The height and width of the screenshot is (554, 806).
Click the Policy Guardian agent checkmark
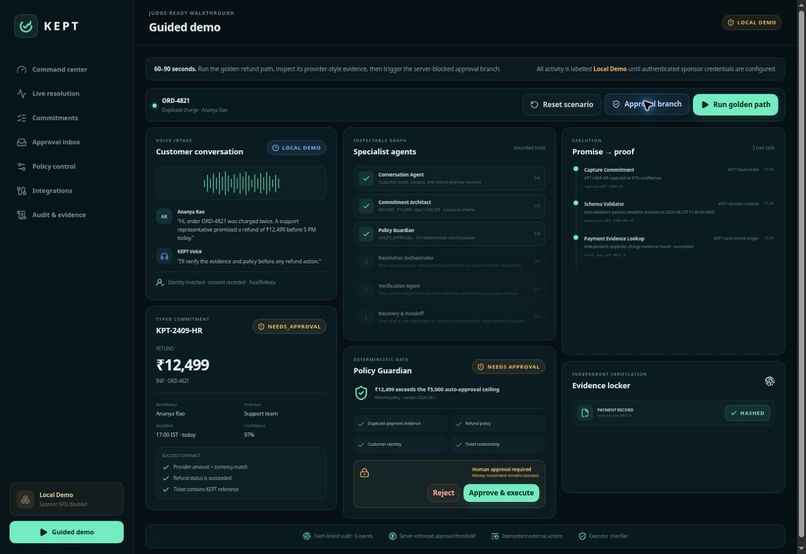tap(366, 234)
